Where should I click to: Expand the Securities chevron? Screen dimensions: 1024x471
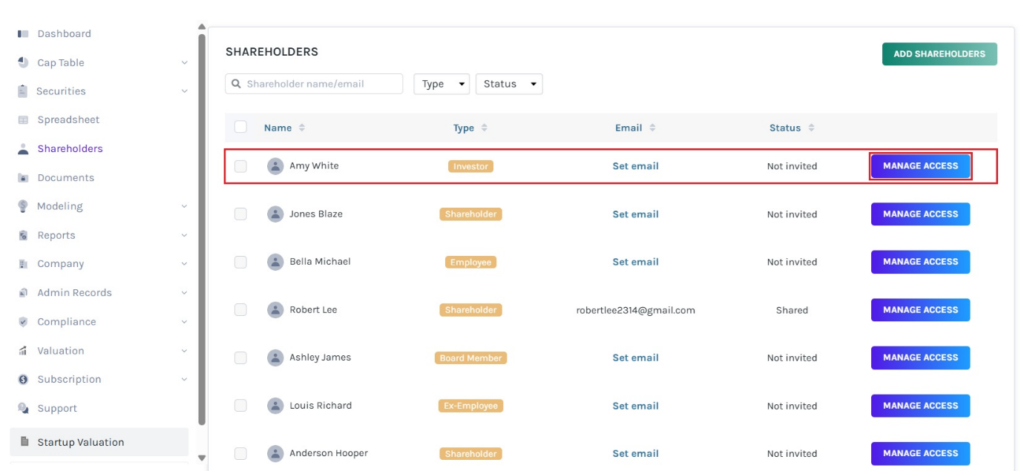coord(184,91)
